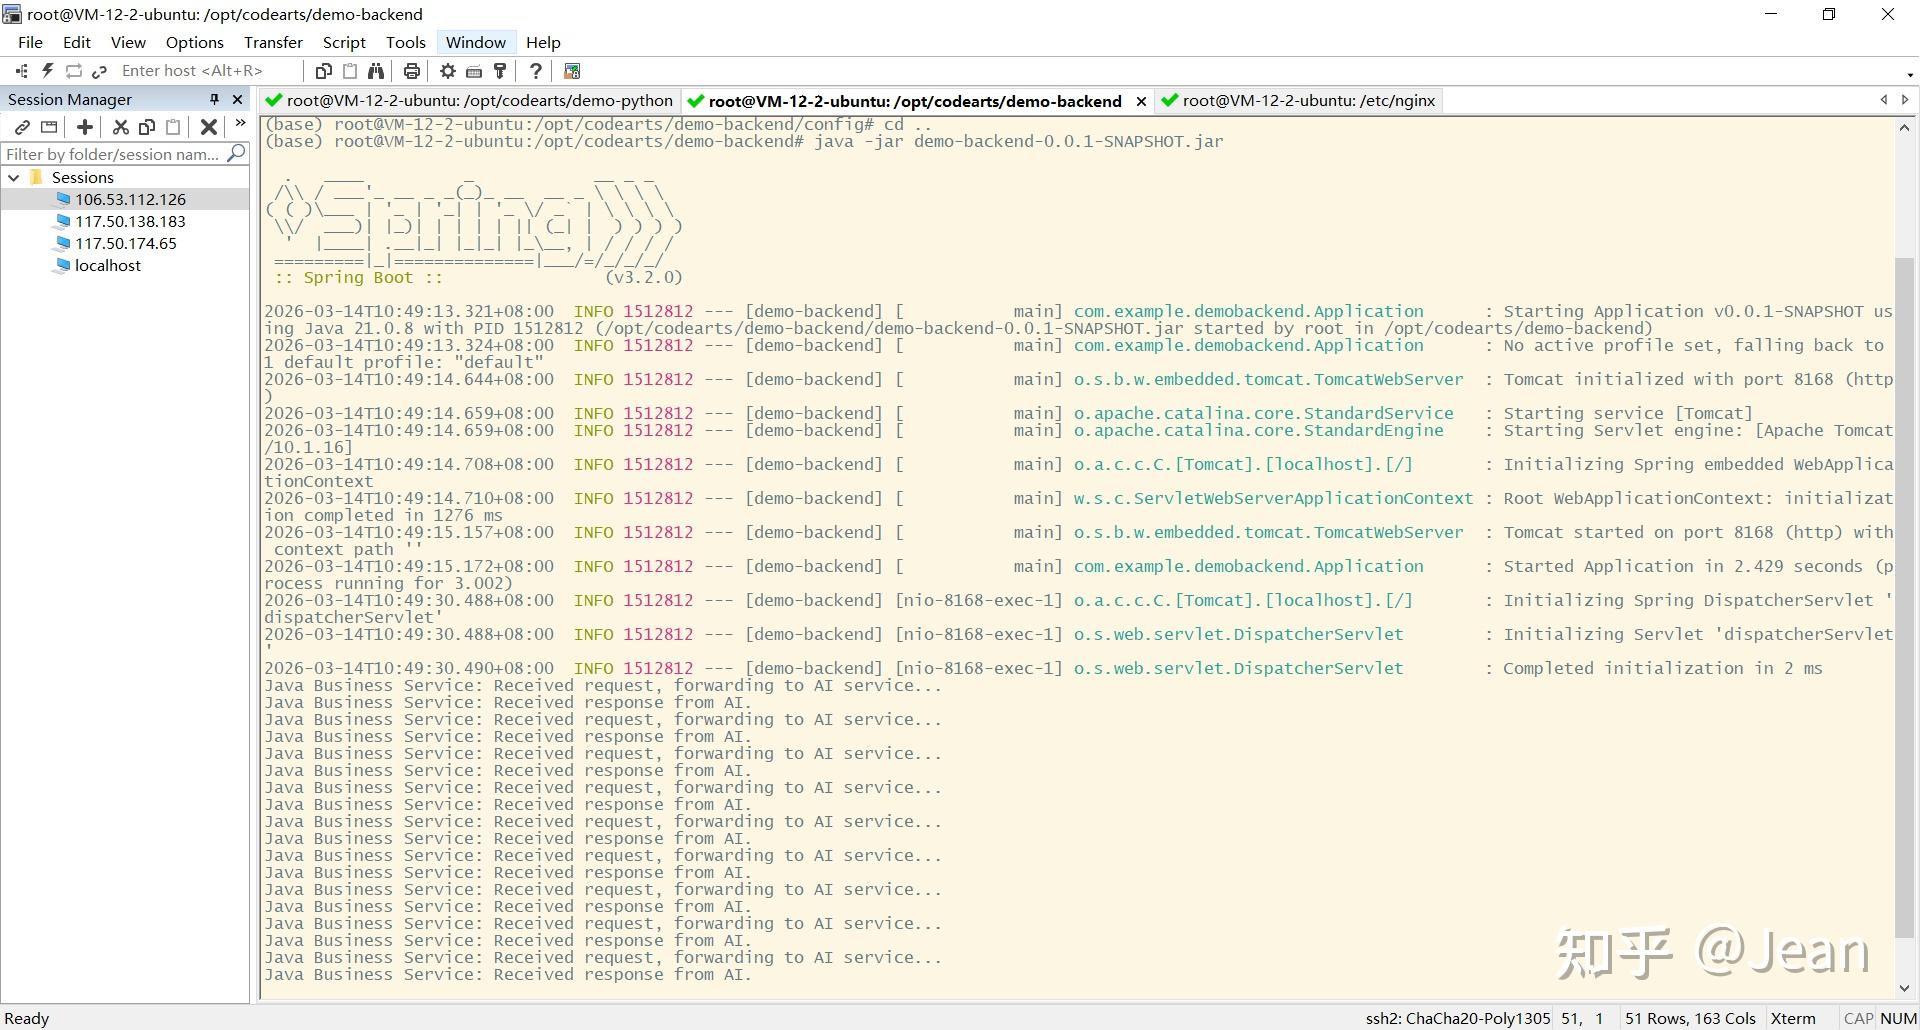Show more Session Manager toolbar options chevron
This screenshot has width=1920, height=1030.
pos(240,124)
